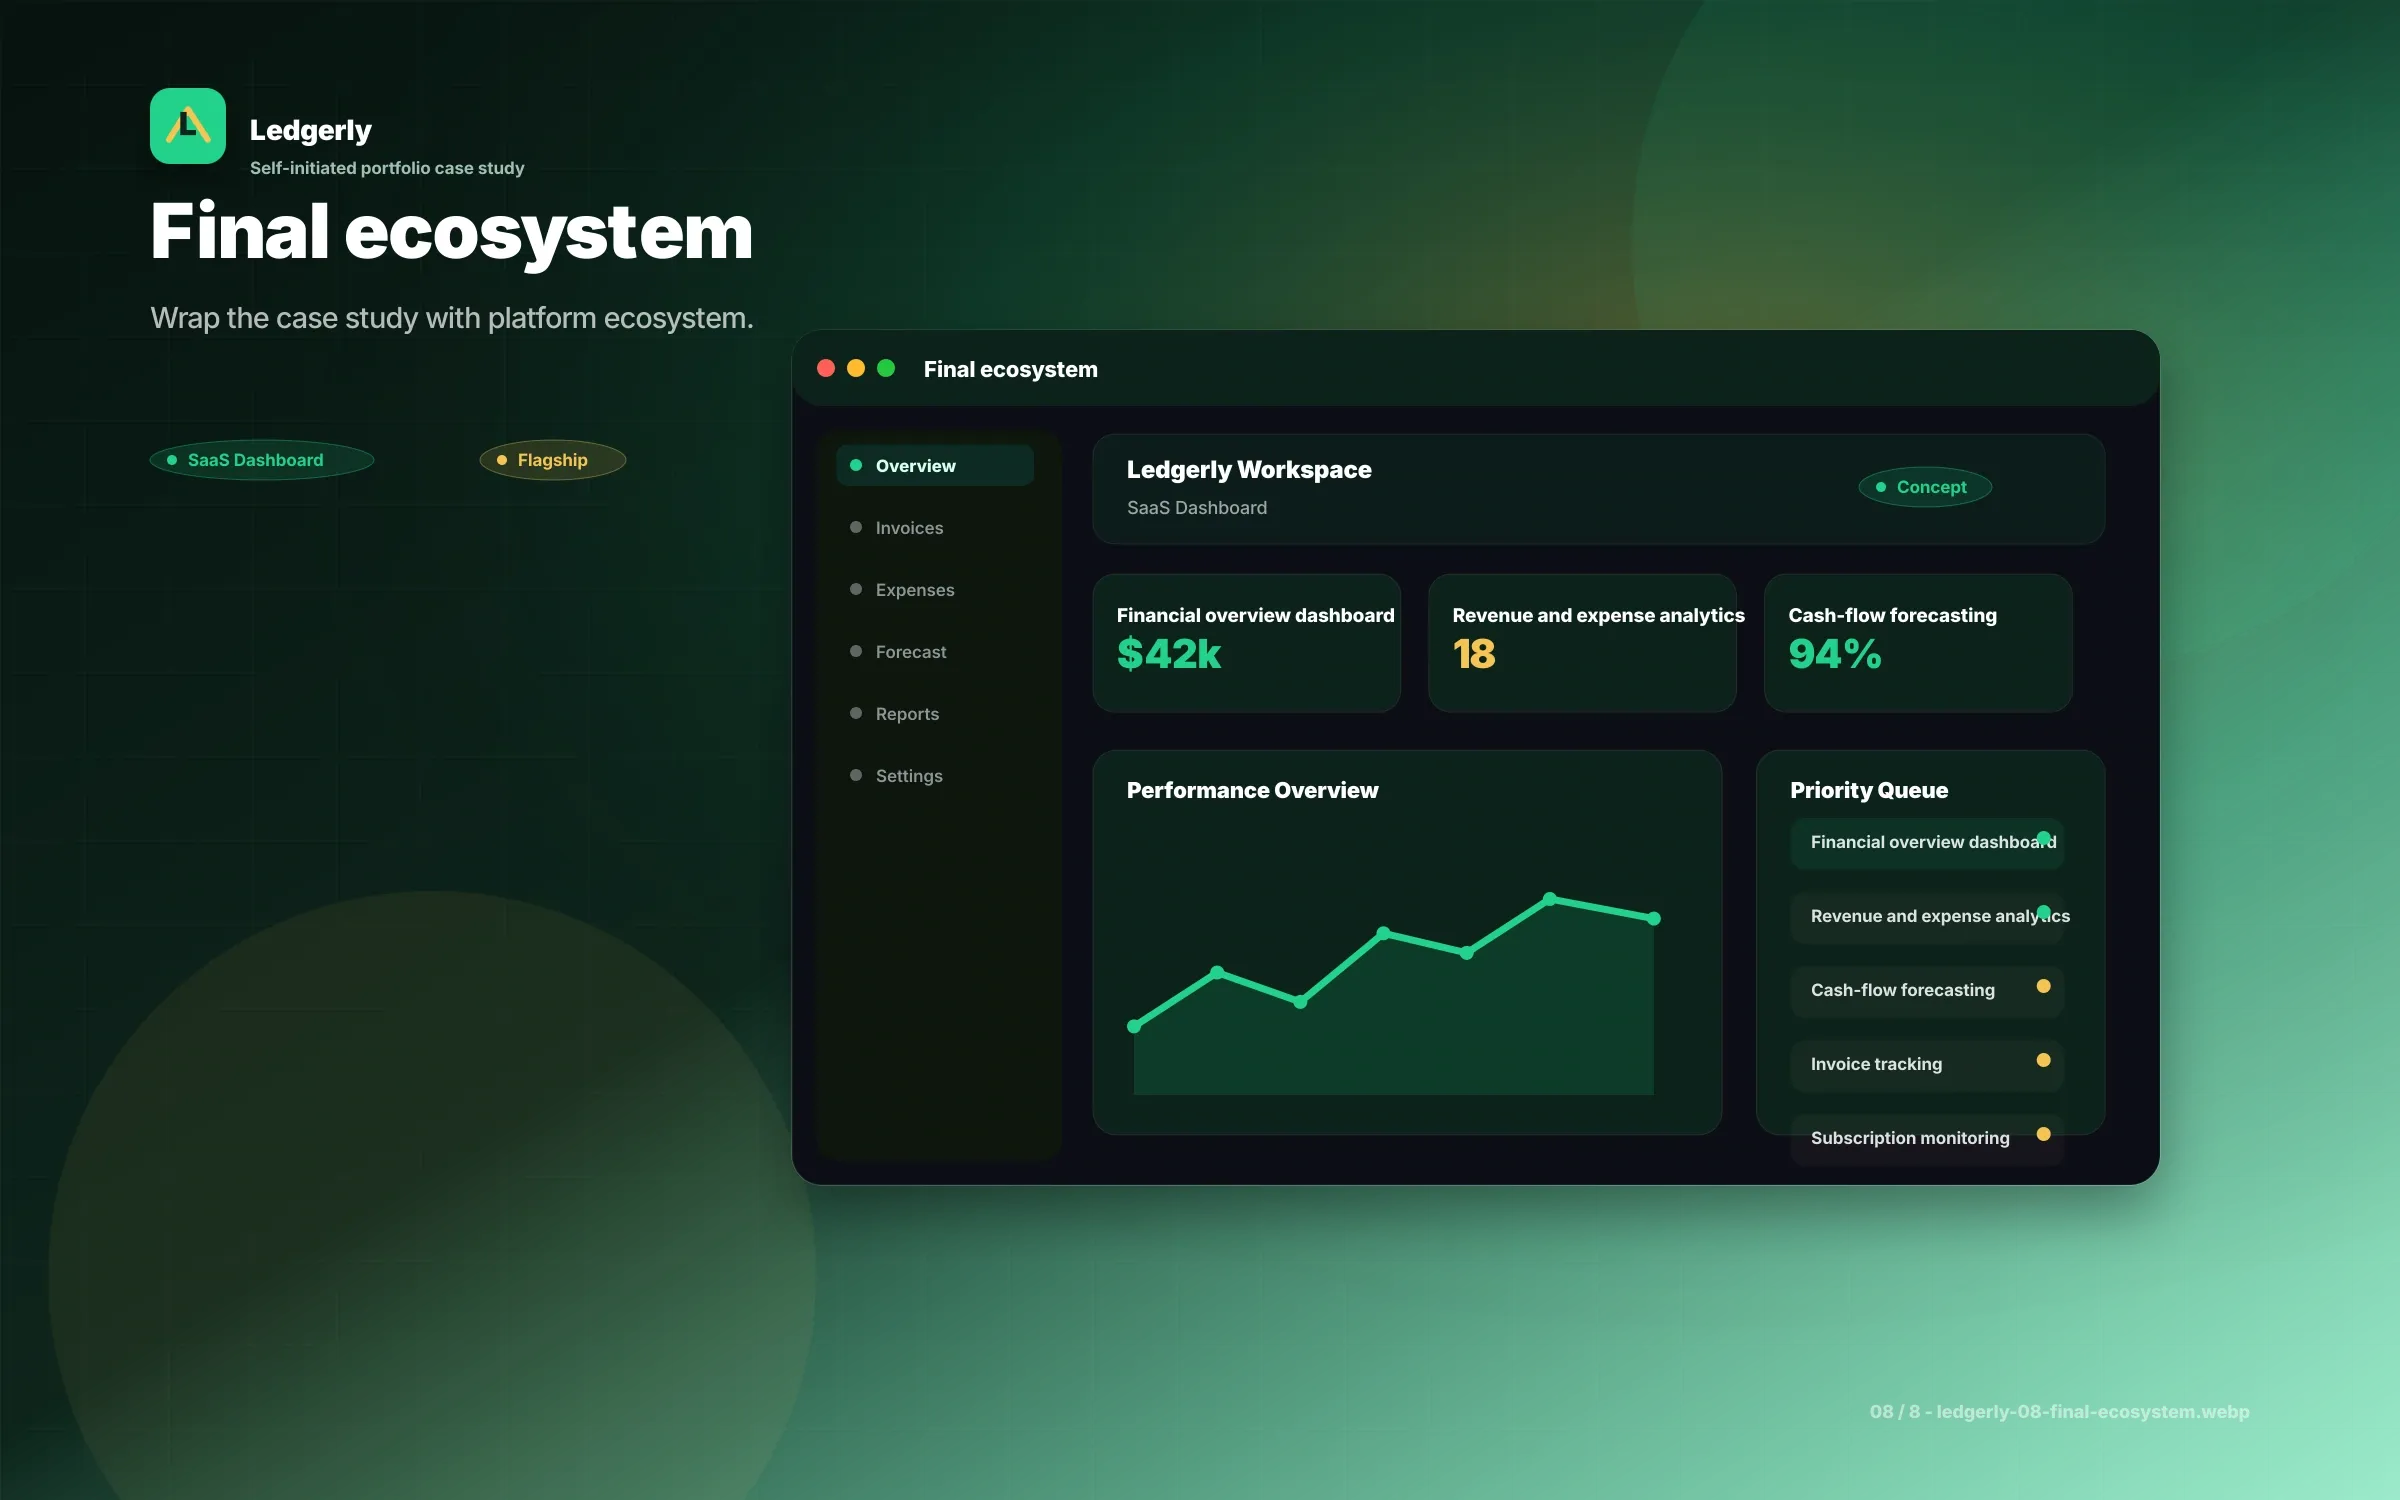Image resolution: width=2400 pixels, height=1500 pixels.
Task: Select Revenue and expense analytics queue item
Action: (x=1927, y=917)
